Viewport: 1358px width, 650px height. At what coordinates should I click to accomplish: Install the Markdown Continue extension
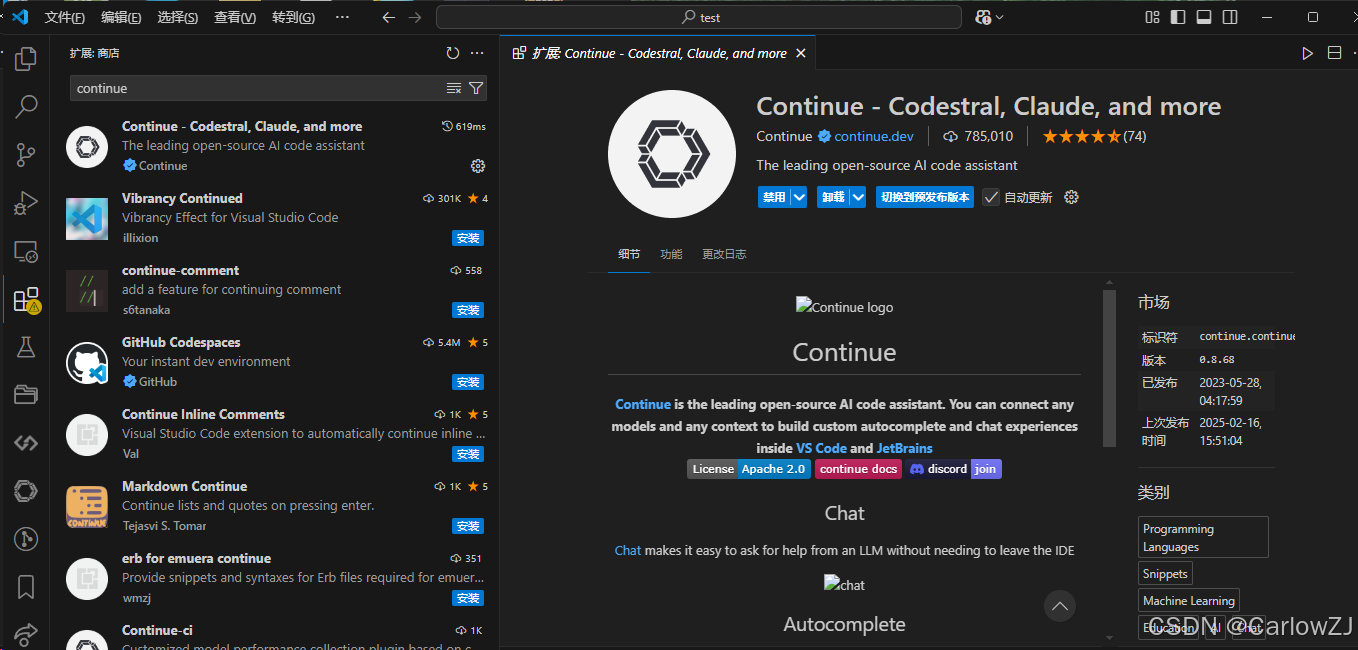tap(468, 526)
